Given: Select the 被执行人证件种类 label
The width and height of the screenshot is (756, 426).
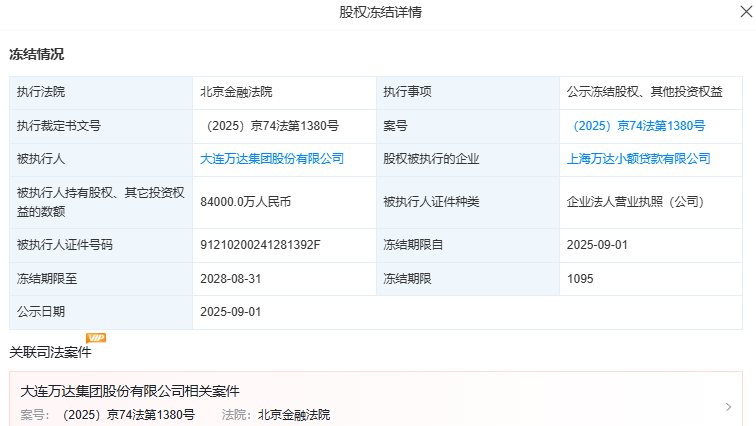Looking at the screenshot, I should point(431,202).
